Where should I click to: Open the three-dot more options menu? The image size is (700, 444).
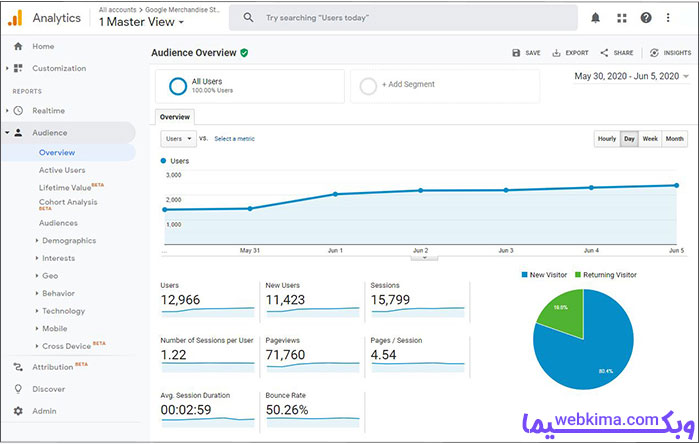(668, 18)
